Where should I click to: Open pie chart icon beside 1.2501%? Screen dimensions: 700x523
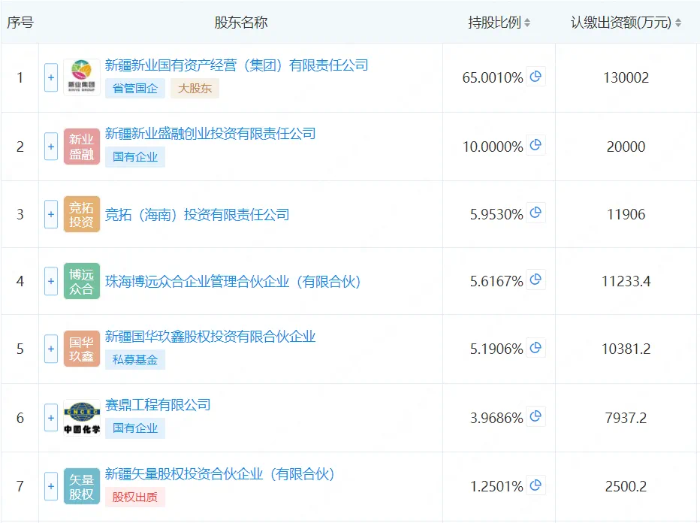(535, 485)
